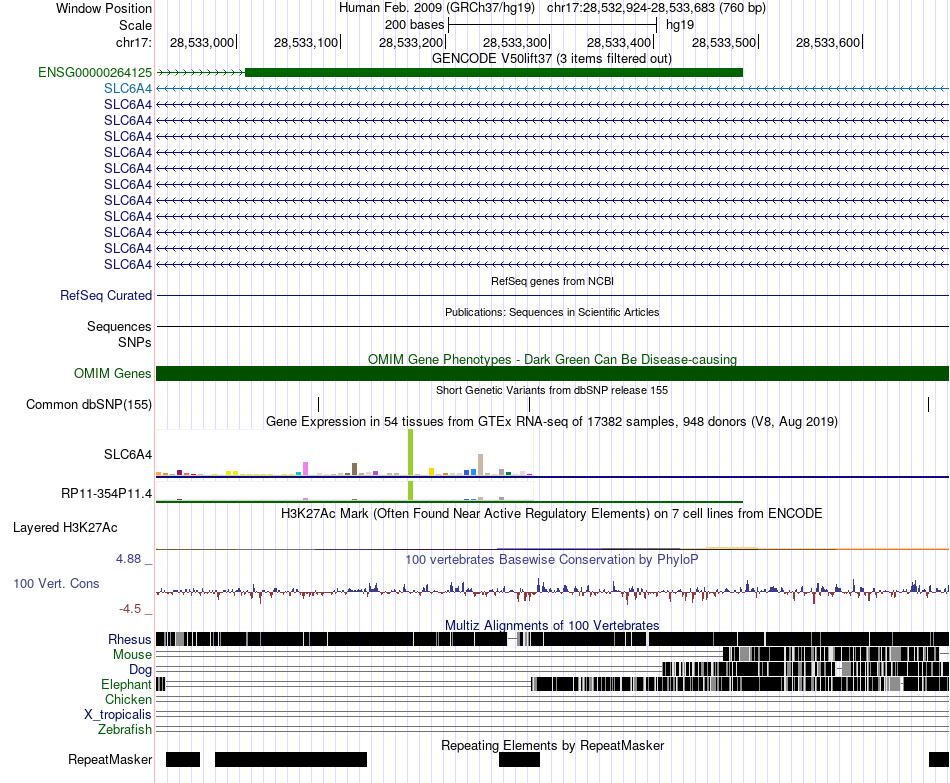The height and width of the screenshot is (783, 950).
Task: Click the dbSNP variant tick at far right
Action: pyautogui.click(x=928, y=404)
